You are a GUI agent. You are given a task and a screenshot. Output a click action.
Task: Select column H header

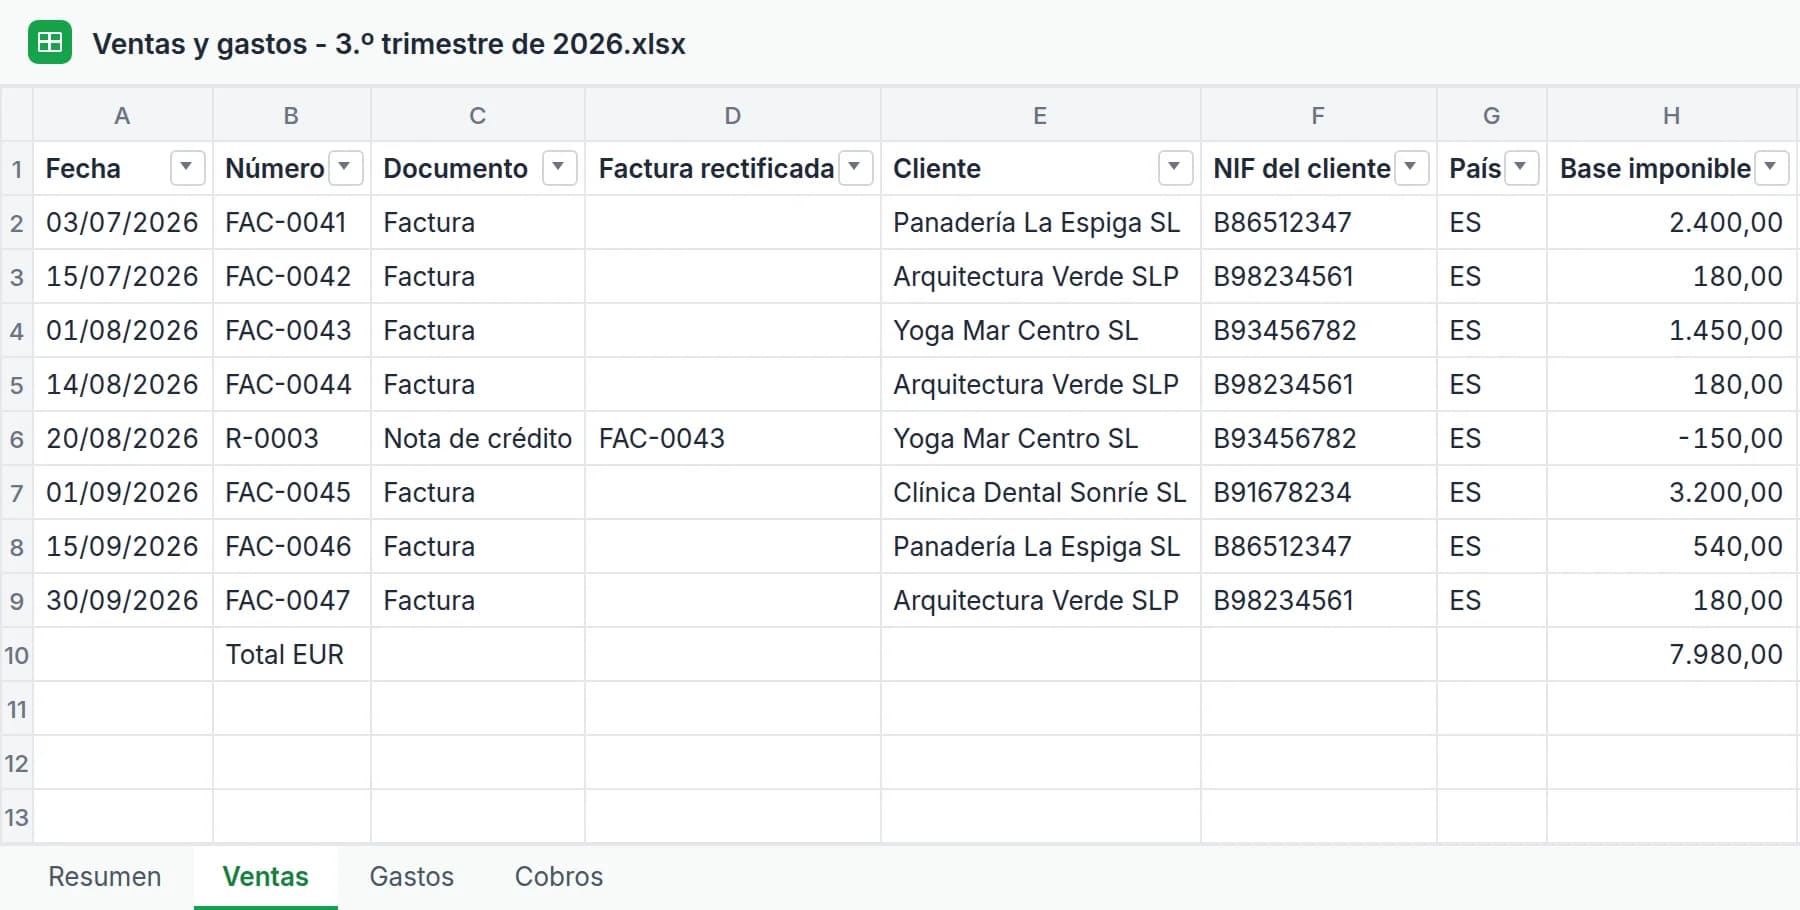1671,115
